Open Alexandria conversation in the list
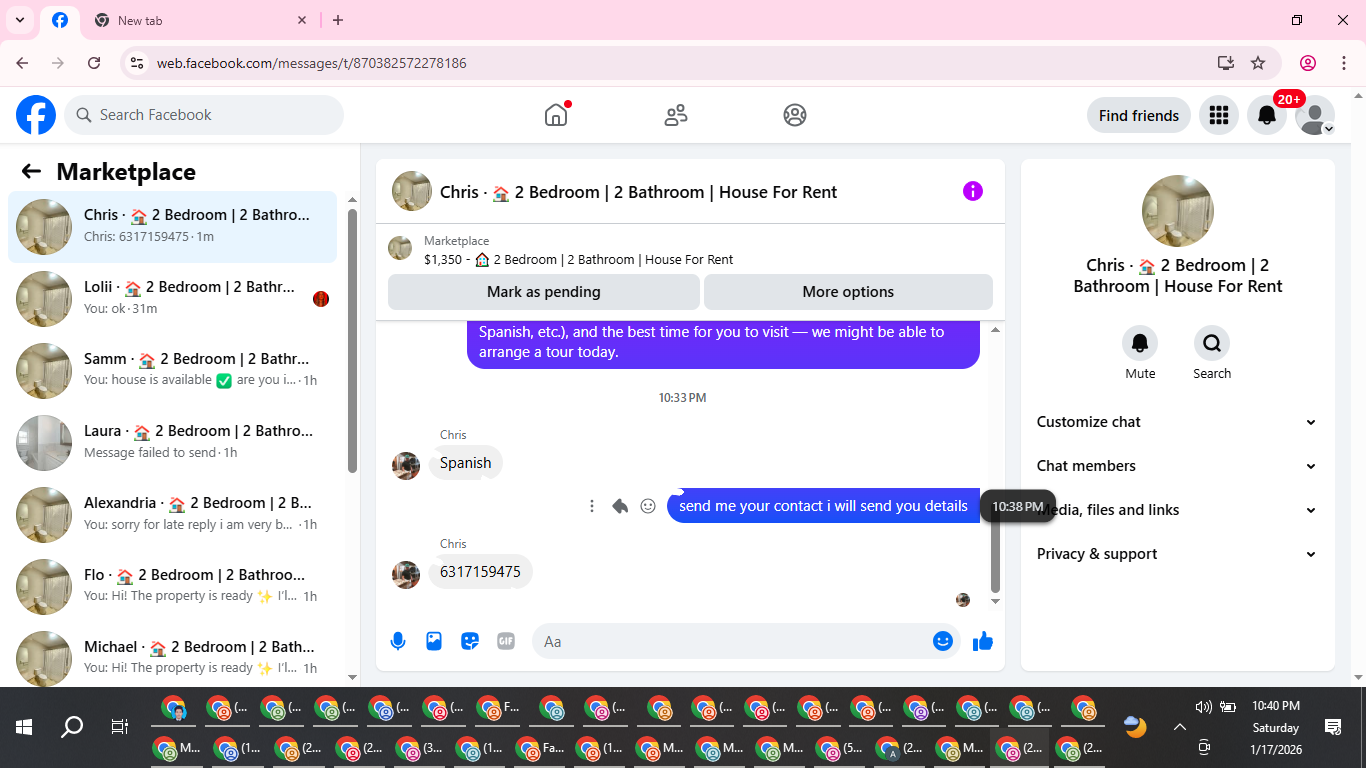 (x=172, y=514)
